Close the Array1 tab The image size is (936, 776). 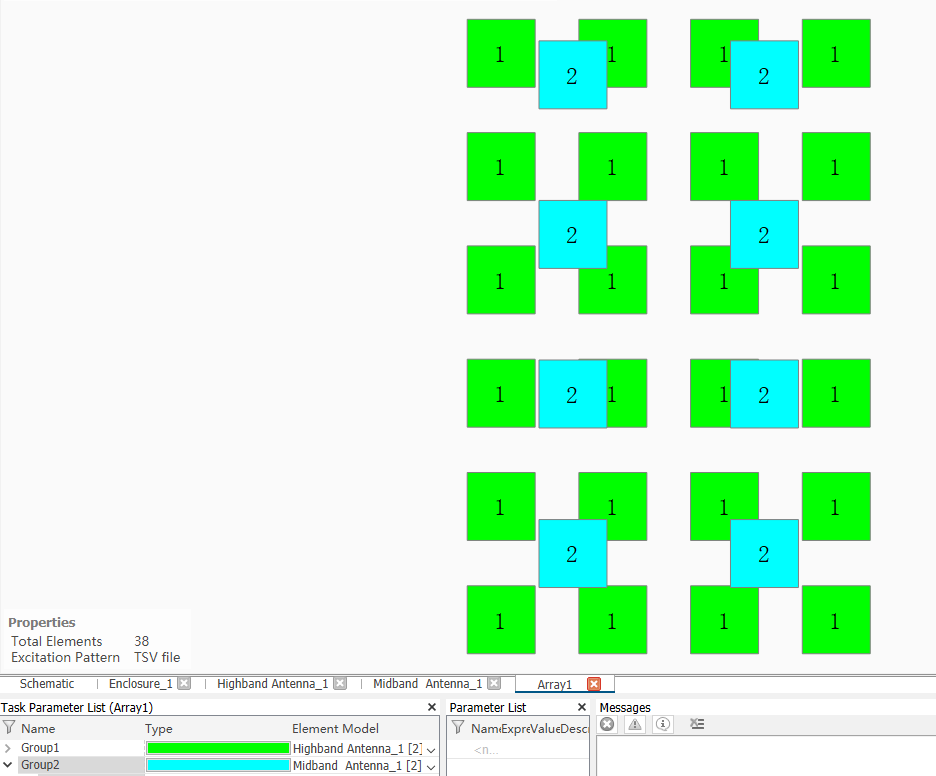[x=594, y=684]
